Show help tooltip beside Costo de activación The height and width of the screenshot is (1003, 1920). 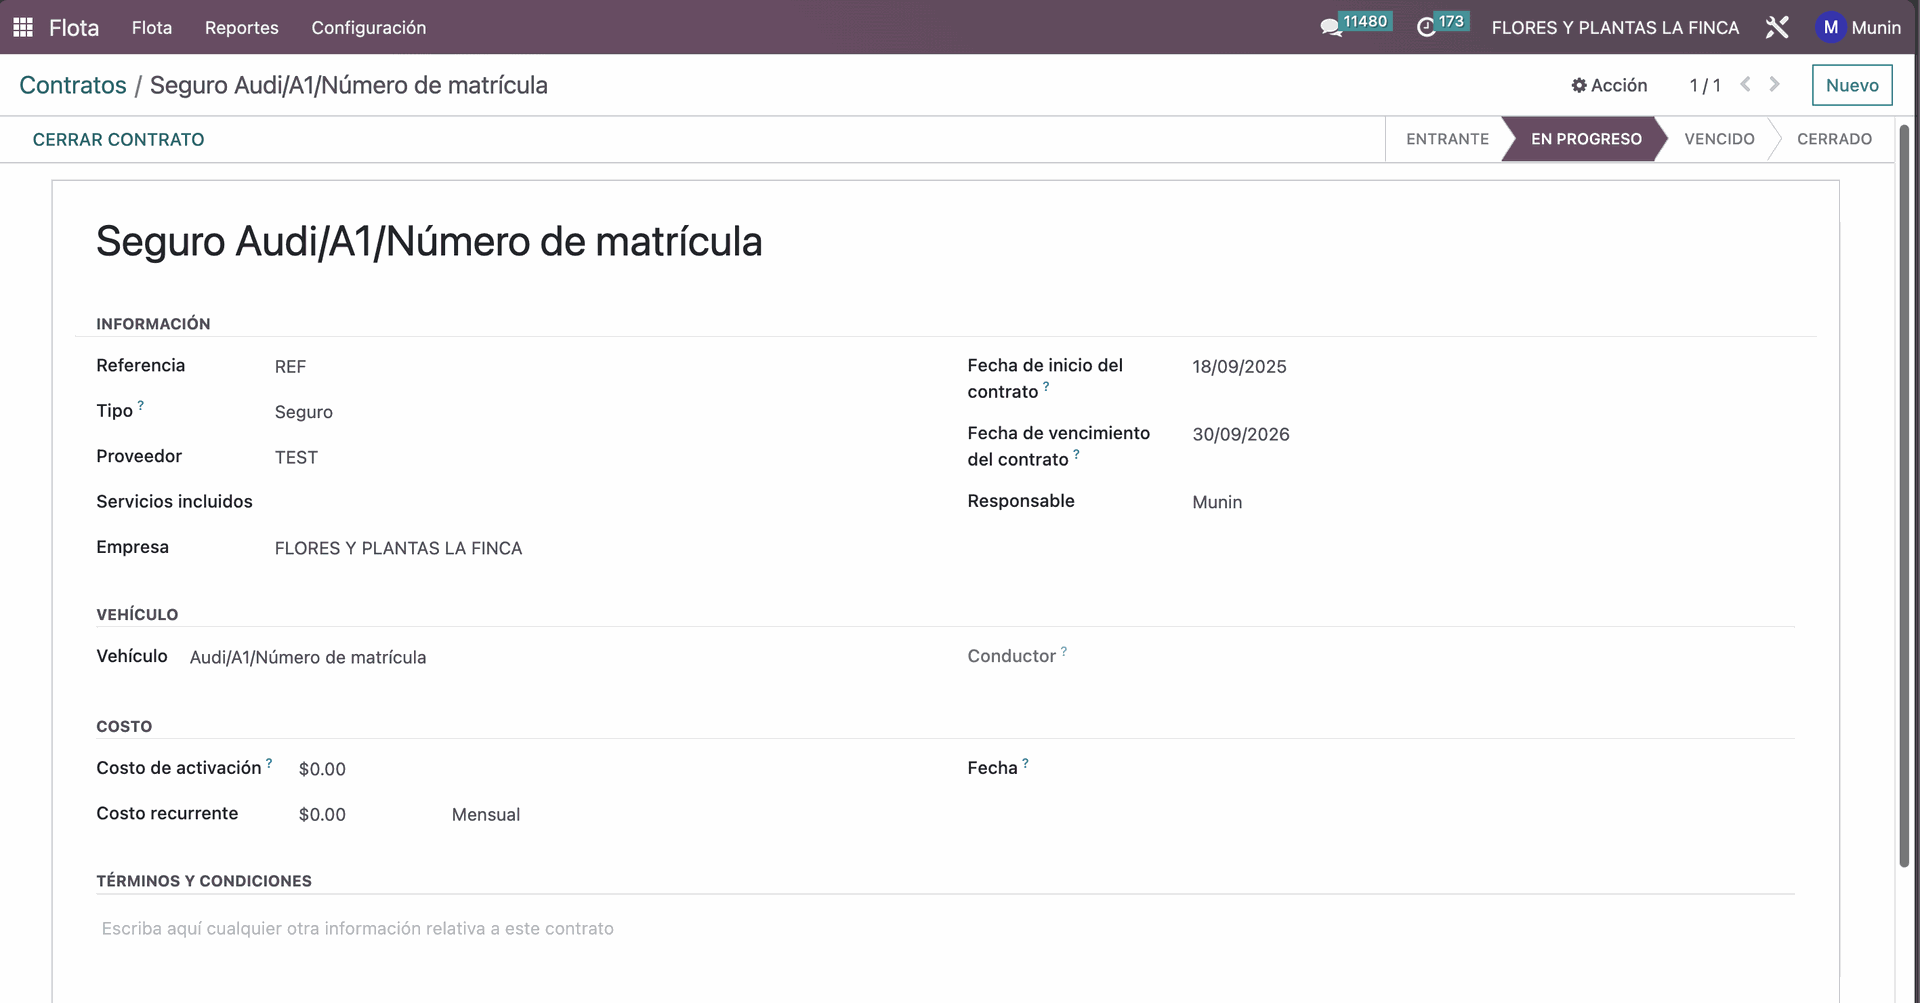tap(269, 763)
